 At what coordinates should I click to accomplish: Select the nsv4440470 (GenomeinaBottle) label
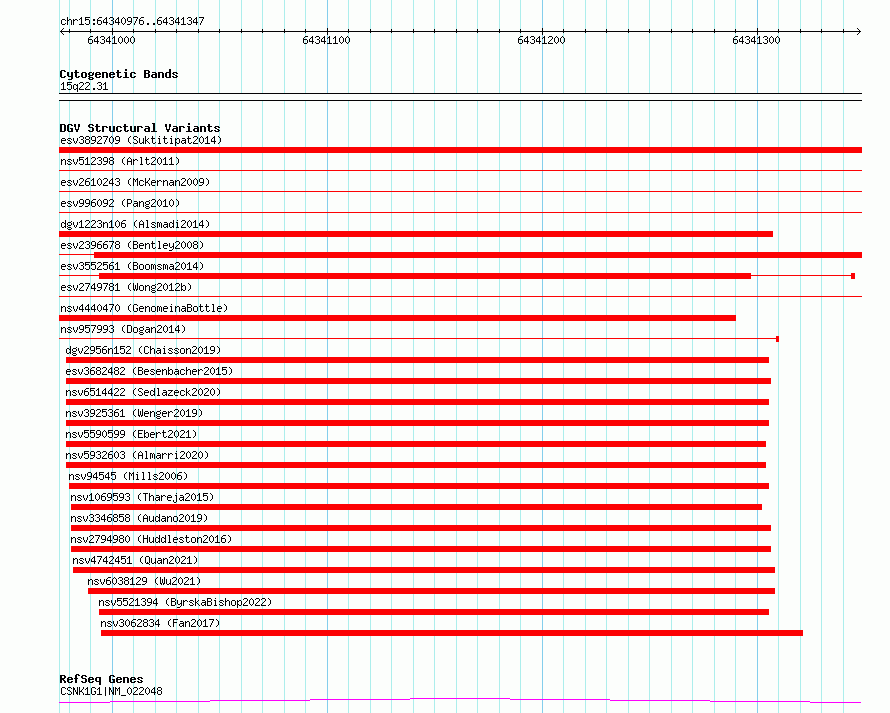click(144, 308)
